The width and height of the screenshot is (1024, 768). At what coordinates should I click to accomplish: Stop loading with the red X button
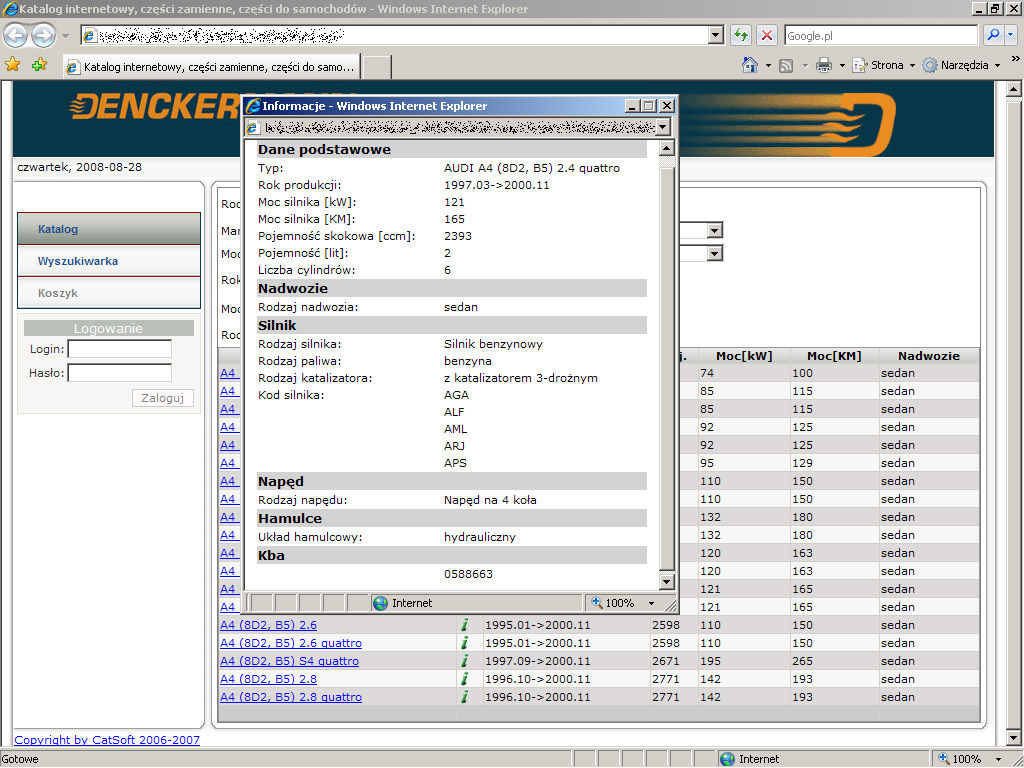tap(767, 35)
